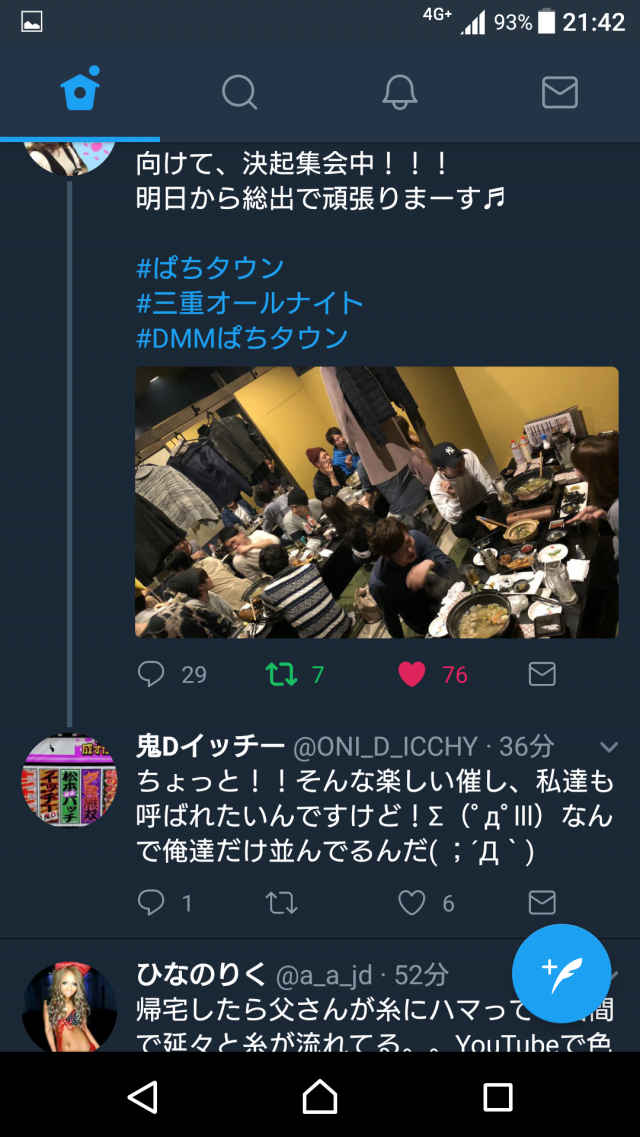Expand options chevron on 鬼Dイッチー tweet
Screen dimensions: 640x1137
(609, 747)
